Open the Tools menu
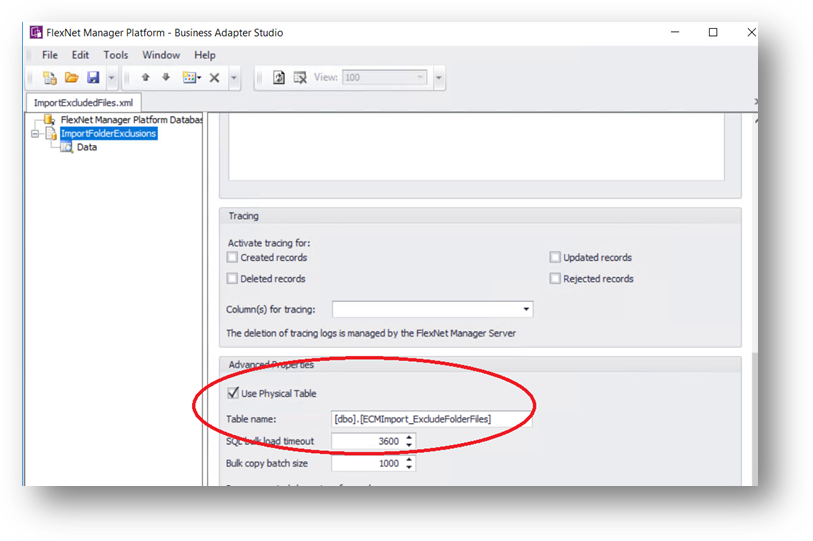This screenshot has height=541, width=813. 116,55
